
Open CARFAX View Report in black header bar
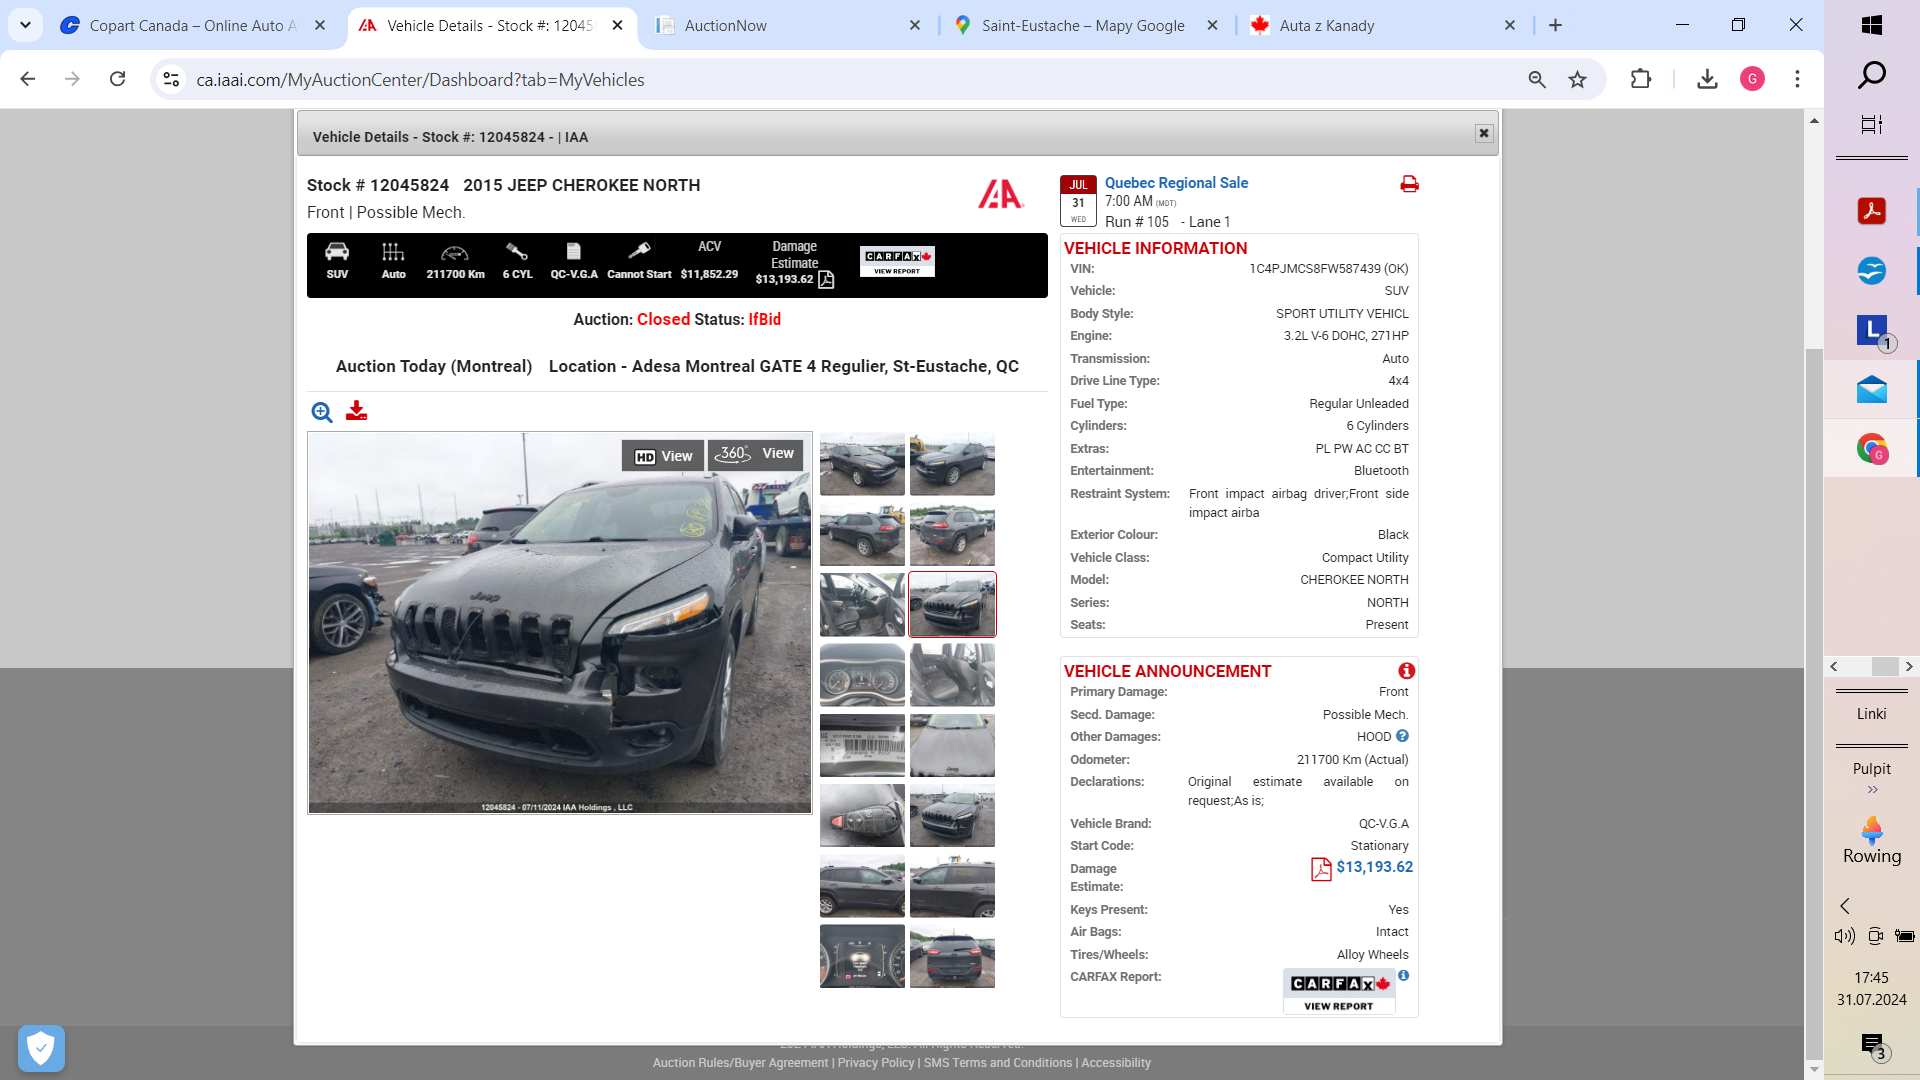[x=897, y=262]
